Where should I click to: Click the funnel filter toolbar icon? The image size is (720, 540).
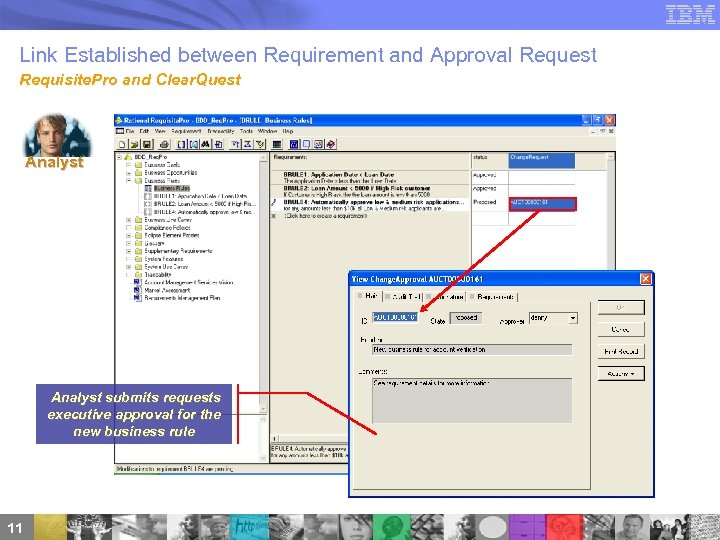click(x=261, y=144)
